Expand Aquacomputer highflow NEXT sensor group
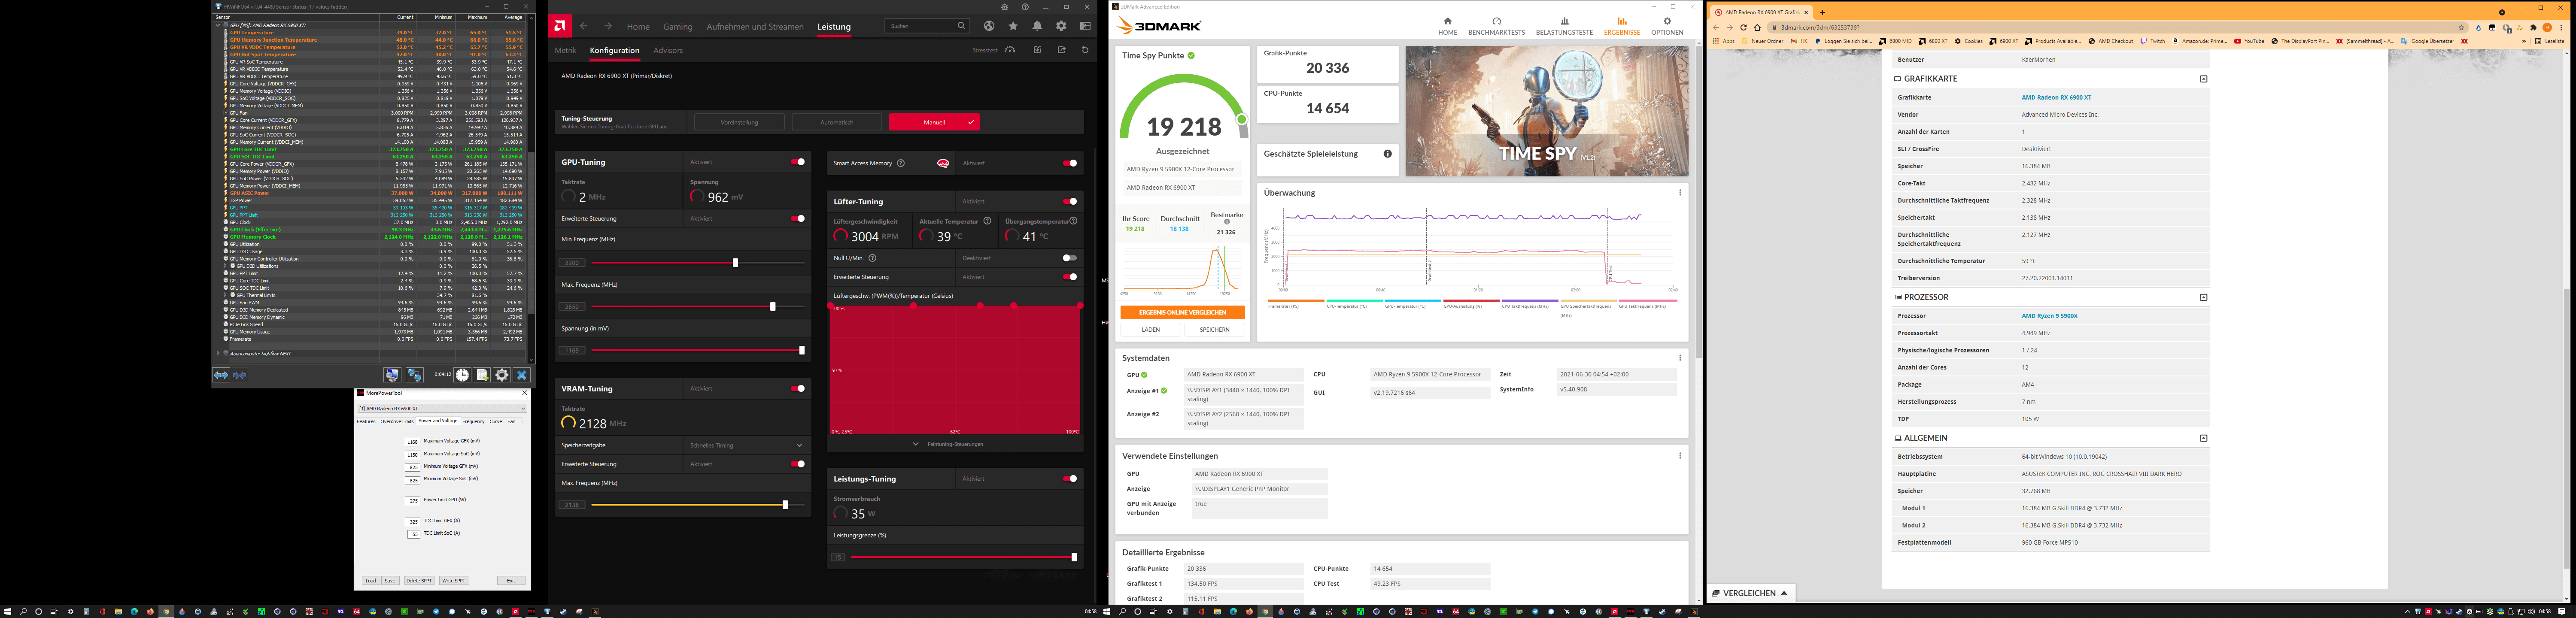This screenshot has height=618, width=2576. pos(218,353)
